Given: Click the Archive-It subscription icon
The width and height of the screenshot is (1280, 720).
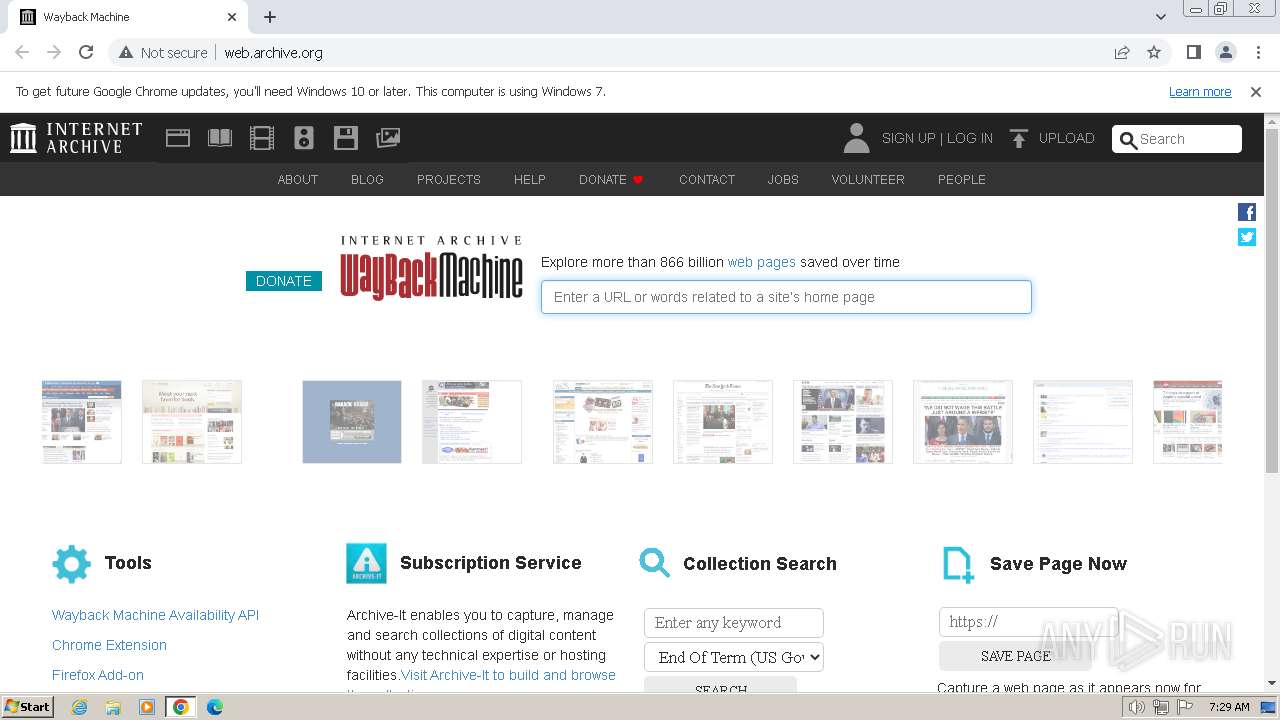Looking at the screenshot, I should (366, 564).
